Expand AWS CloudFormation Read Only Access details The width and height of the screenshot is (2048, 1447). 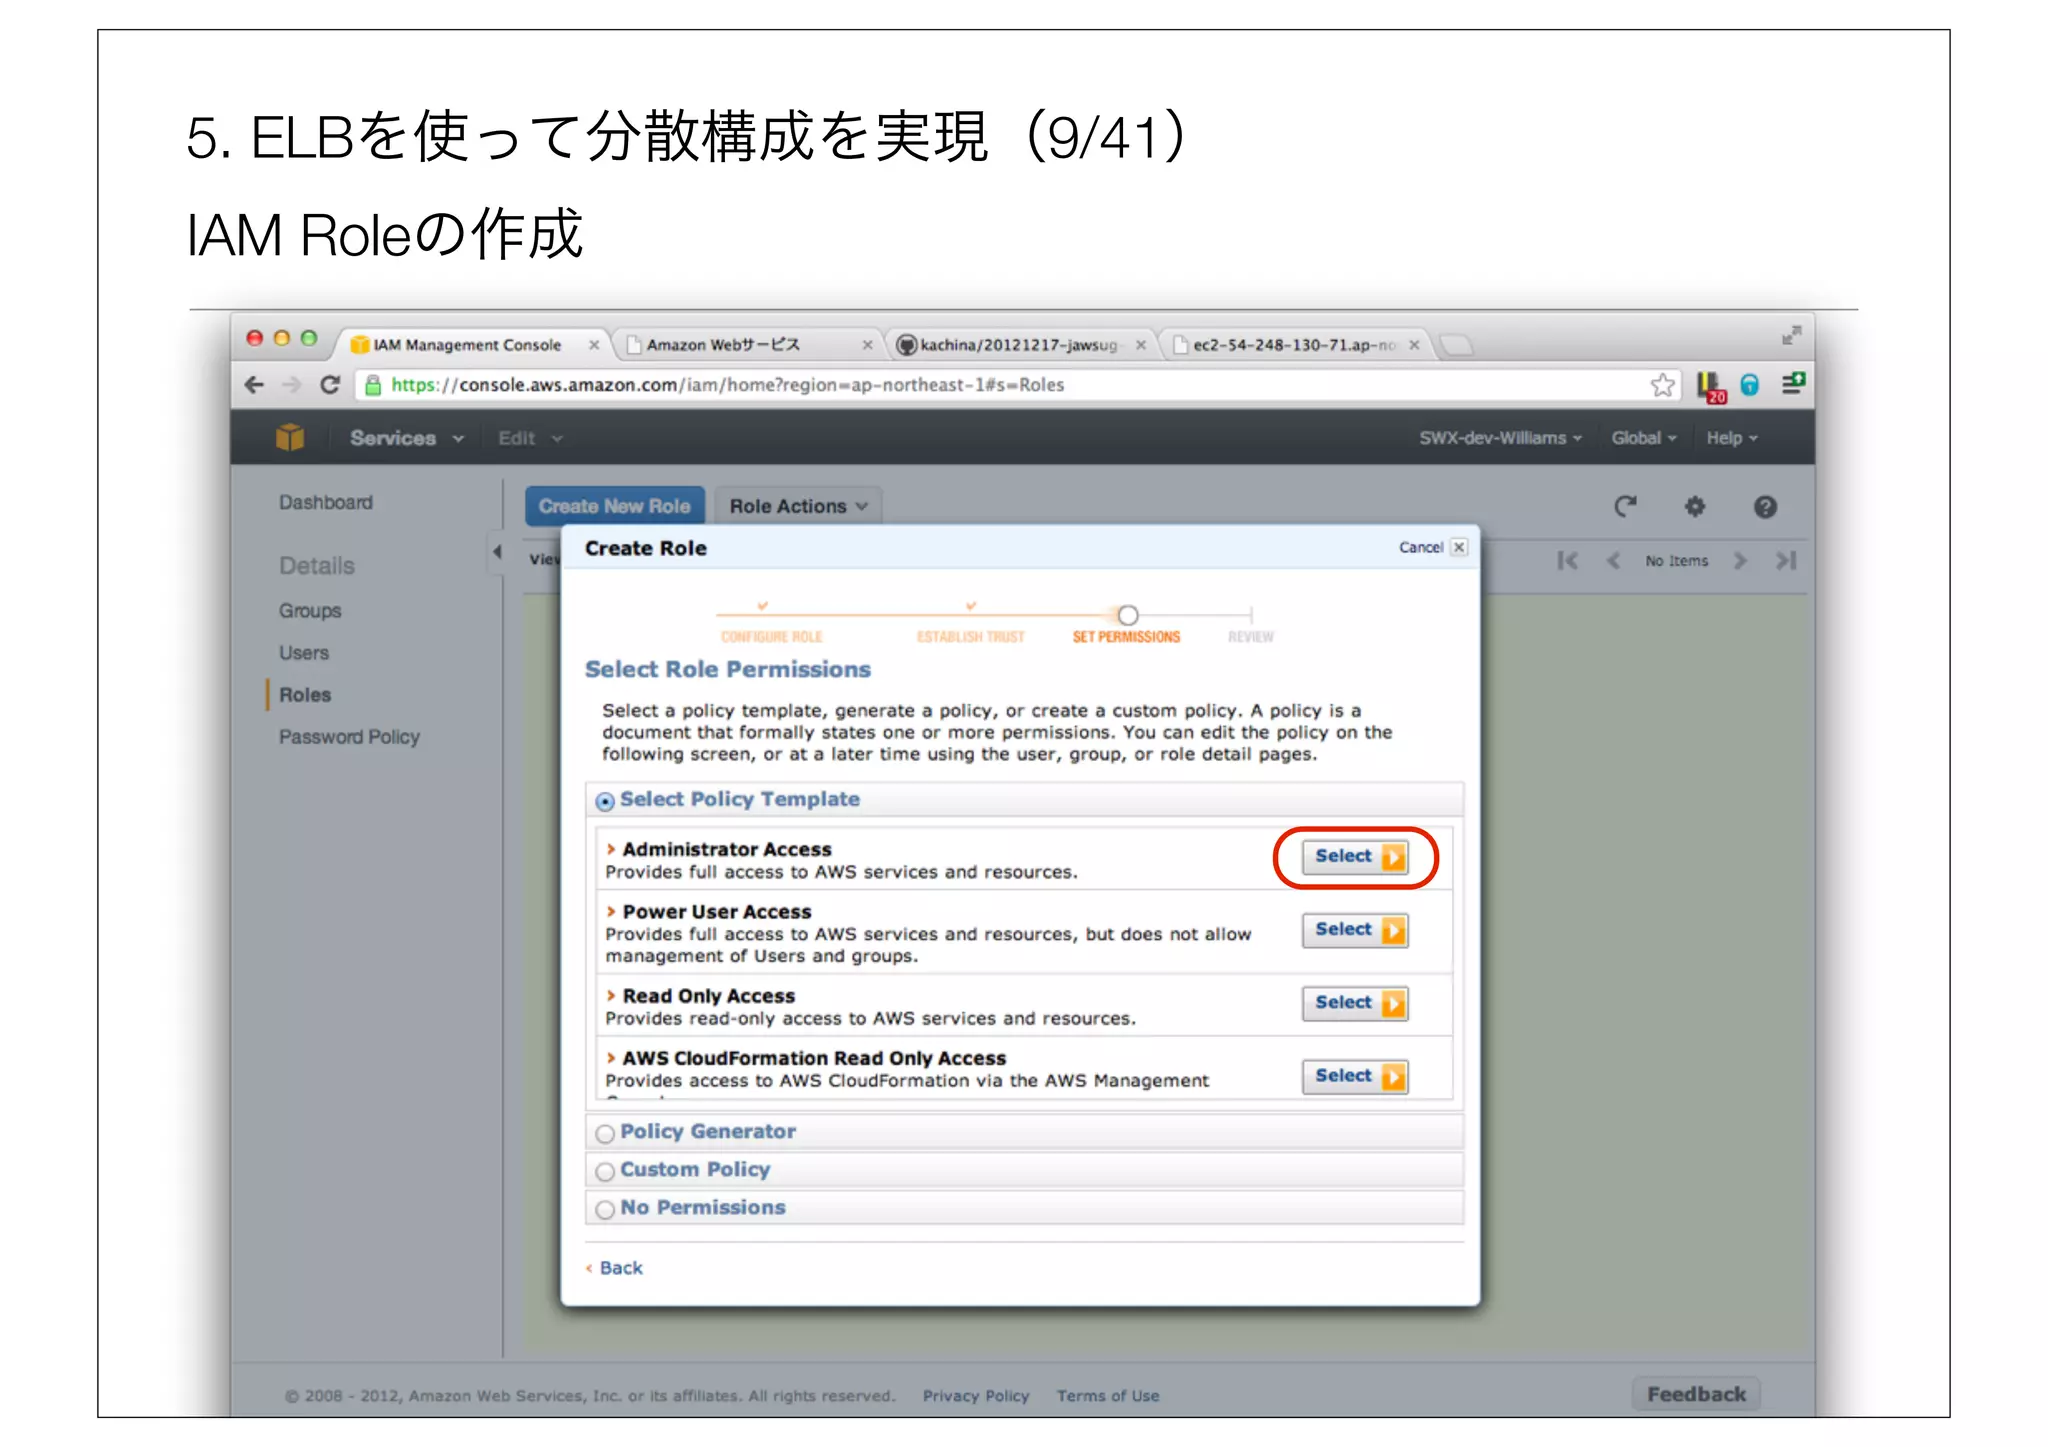pos(610,1058)
